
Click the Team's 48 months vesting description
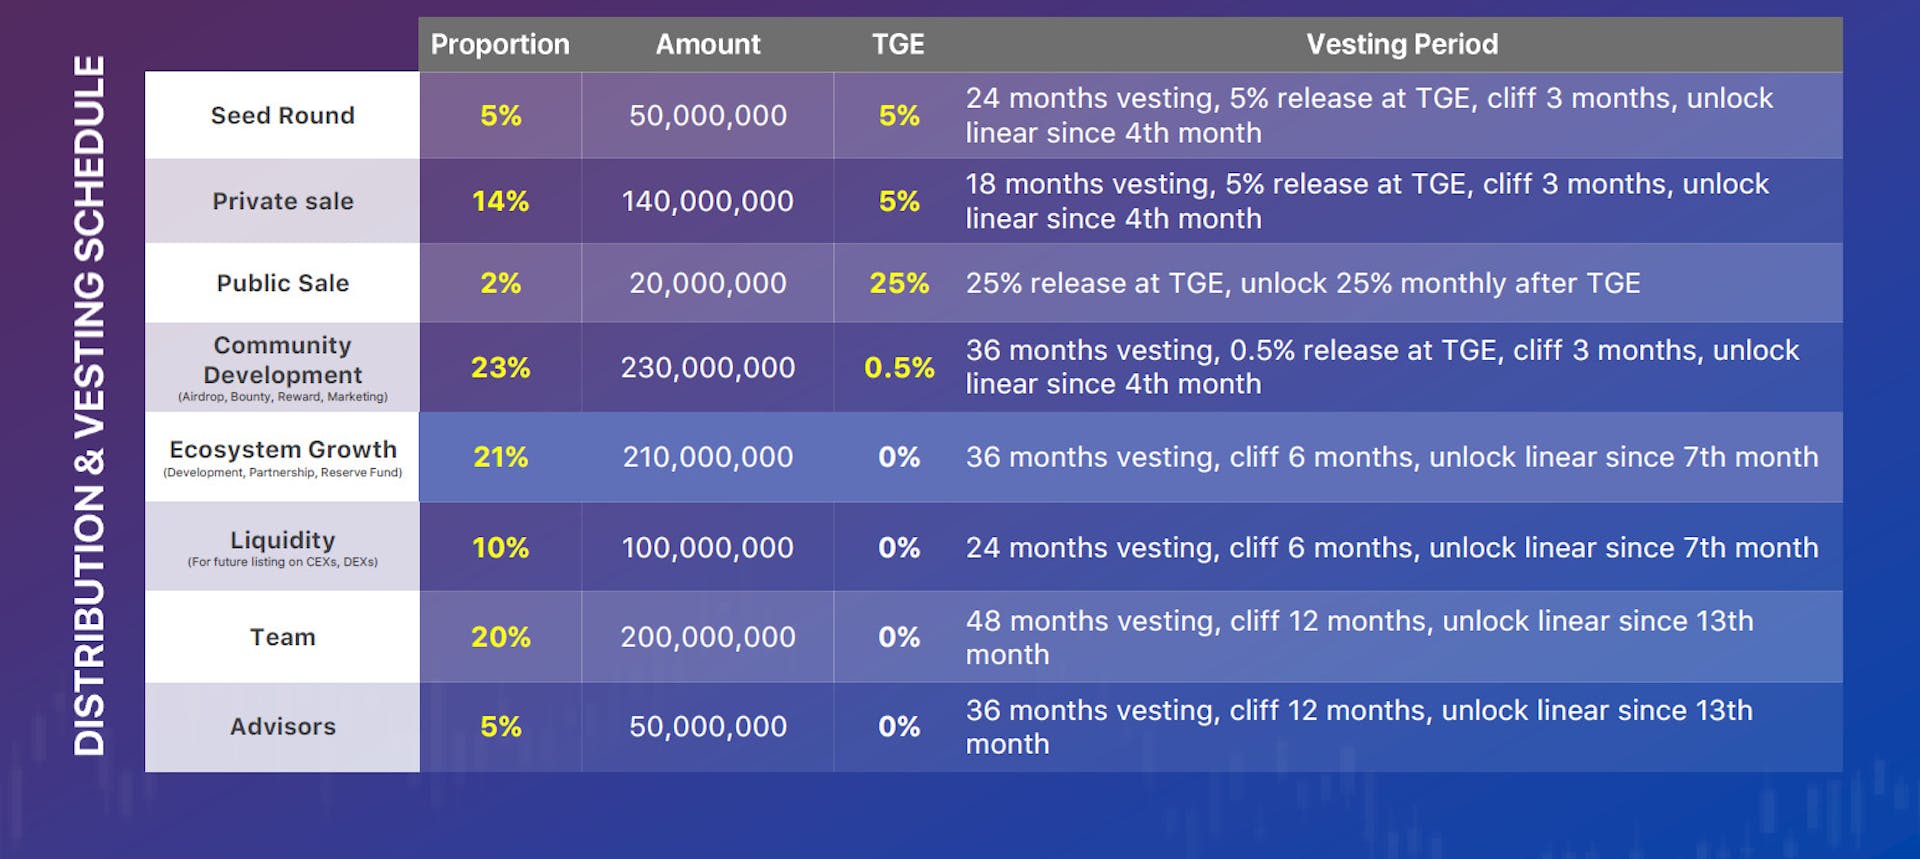[x=1358, y=637]
